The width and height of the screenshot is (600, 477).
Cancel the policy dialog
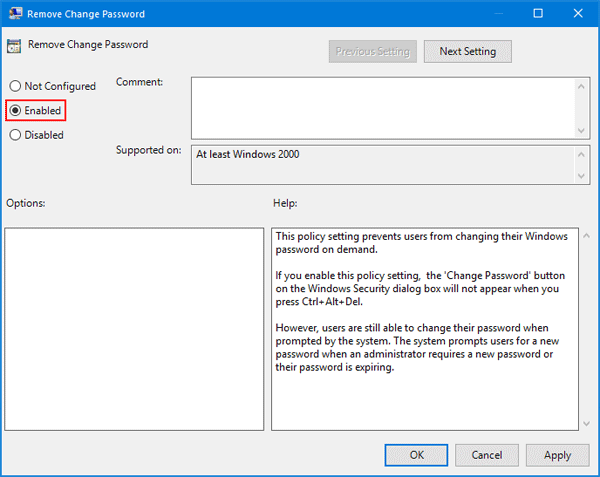489,455
